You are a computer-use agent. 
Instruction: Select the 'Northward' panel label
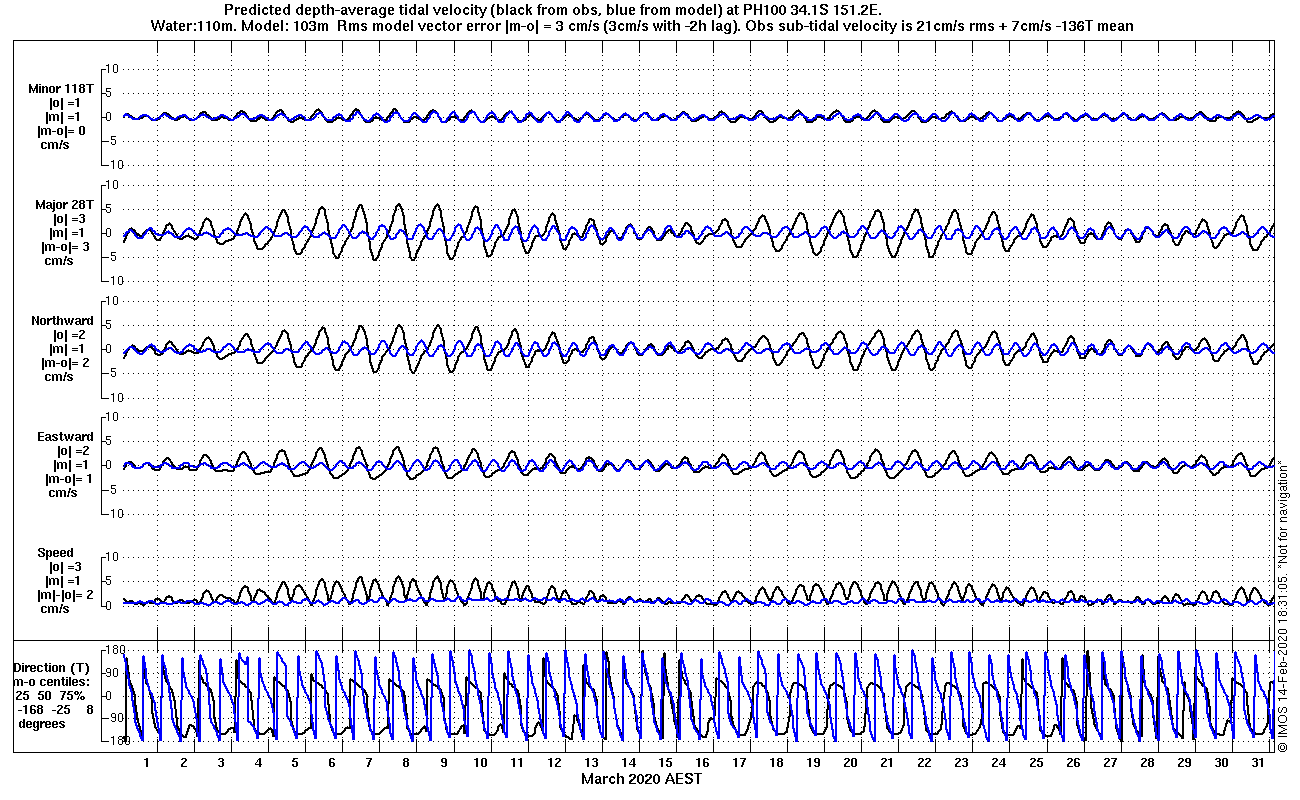(62, 321)
